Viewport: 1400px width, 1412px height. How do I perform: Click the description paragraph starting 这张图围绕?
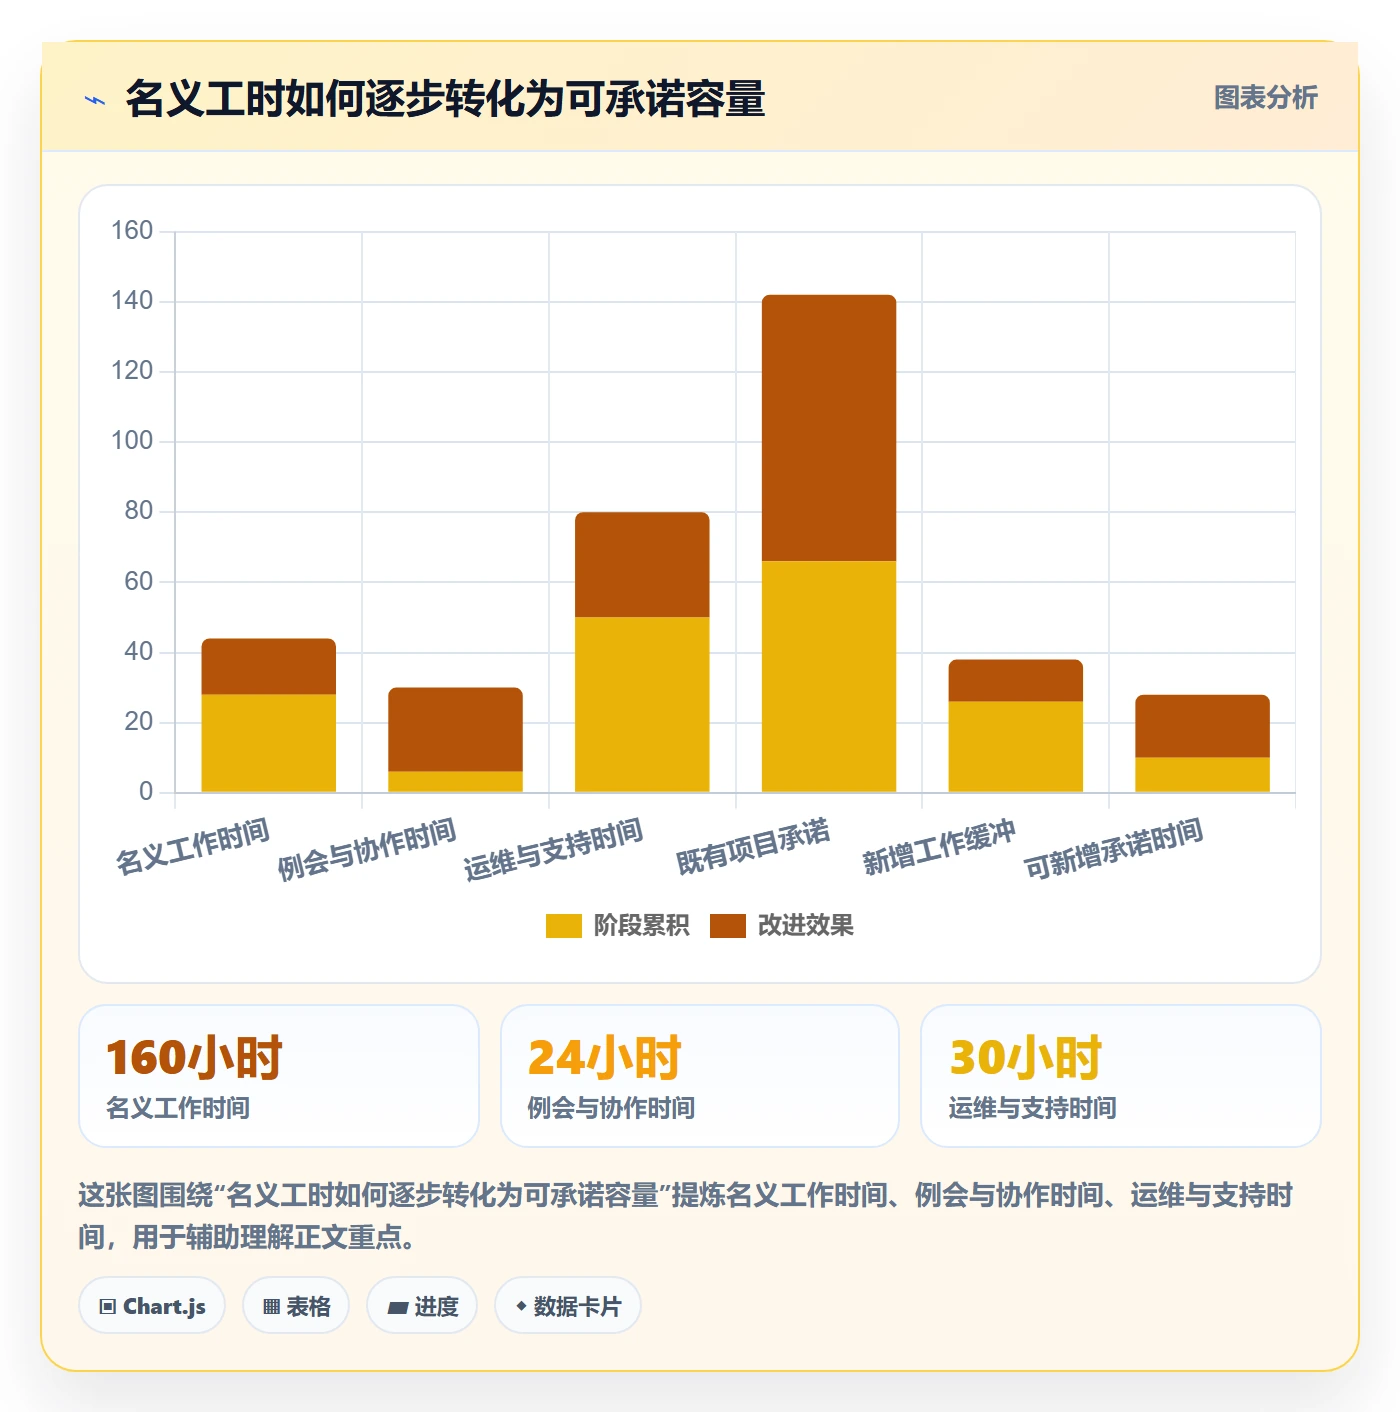point(686,1216)
